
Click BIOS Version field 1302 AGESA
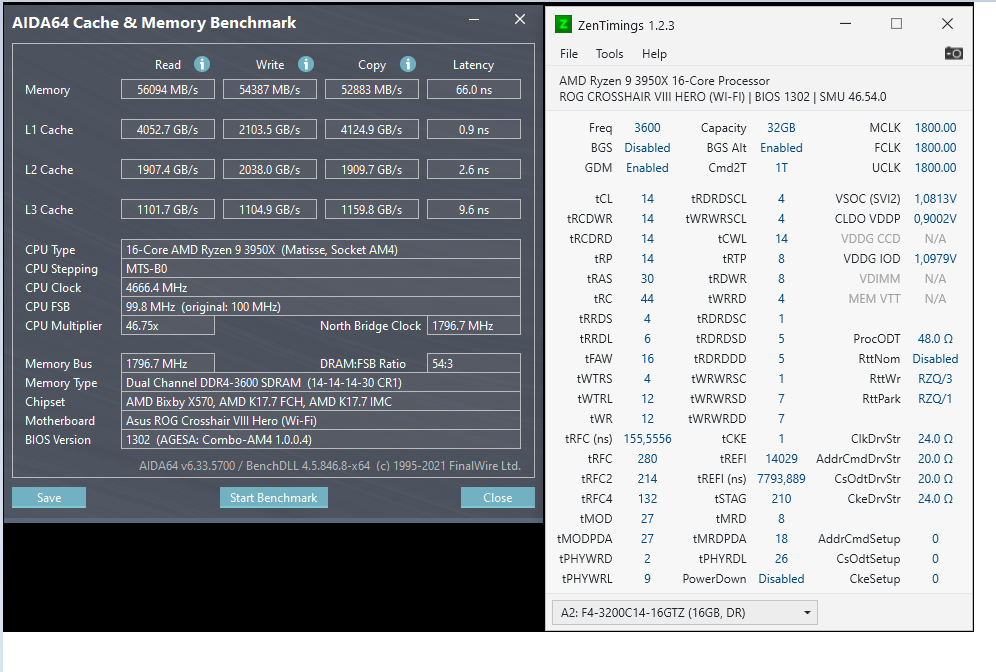tap(321, 440)
